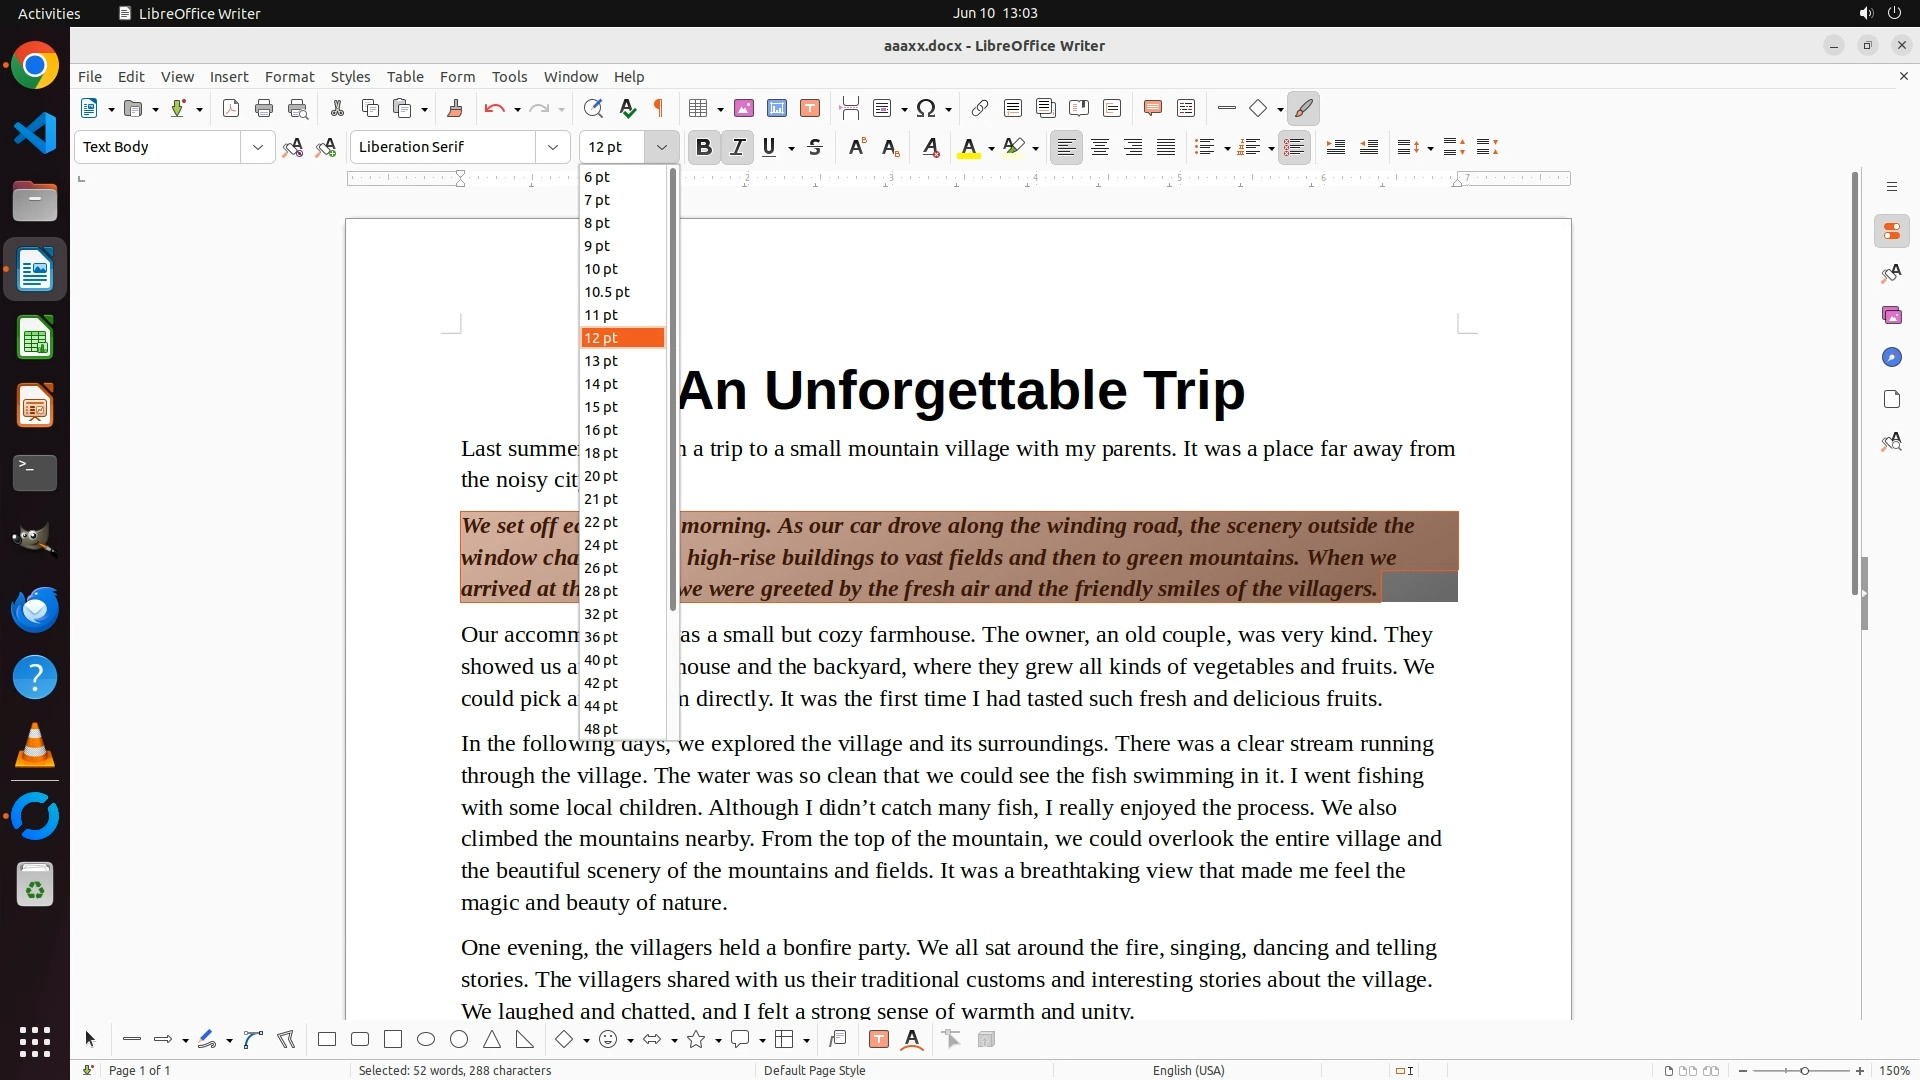1920x1080 pixels.
Task: Click the Clone Formatting paintbrush icon
Action: tap(455, 108)
